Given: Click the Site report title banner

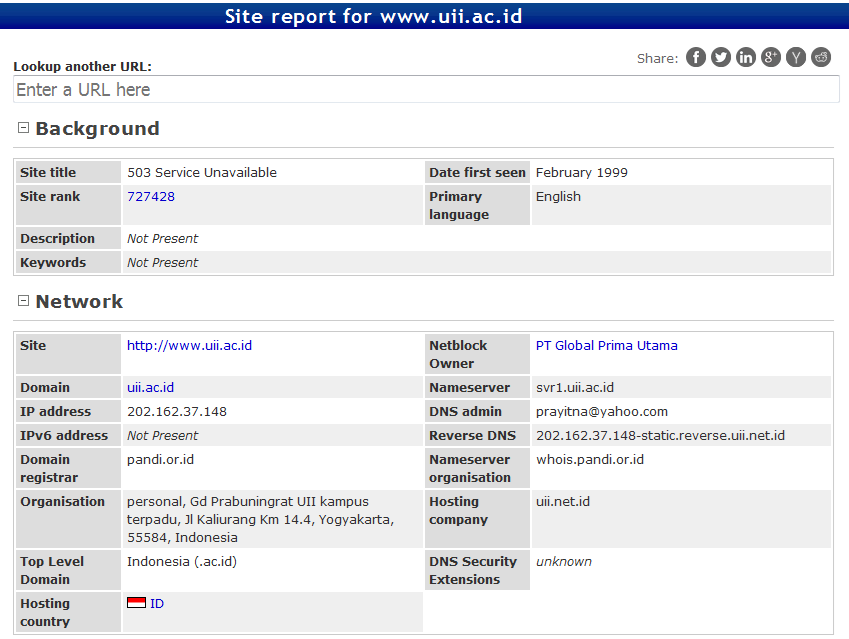Looking at the screenshot, I should coord(373,16).
